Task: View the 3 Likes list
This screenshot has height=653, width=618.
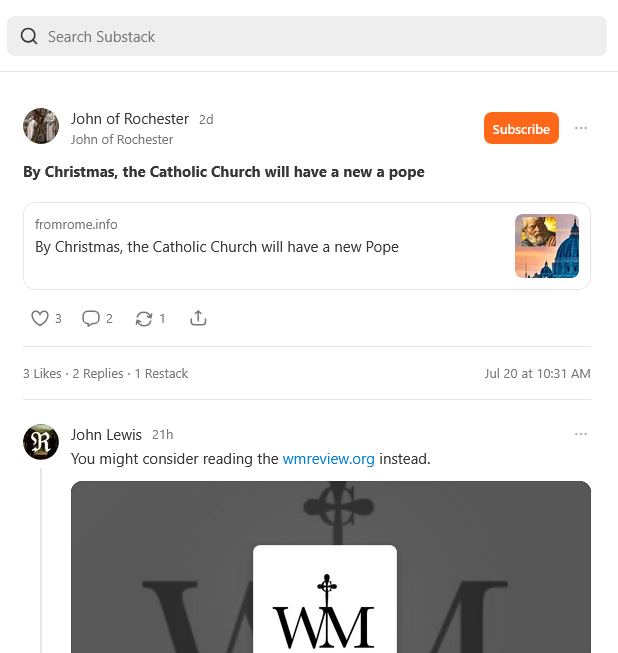Action: click(x=42, y=373)
